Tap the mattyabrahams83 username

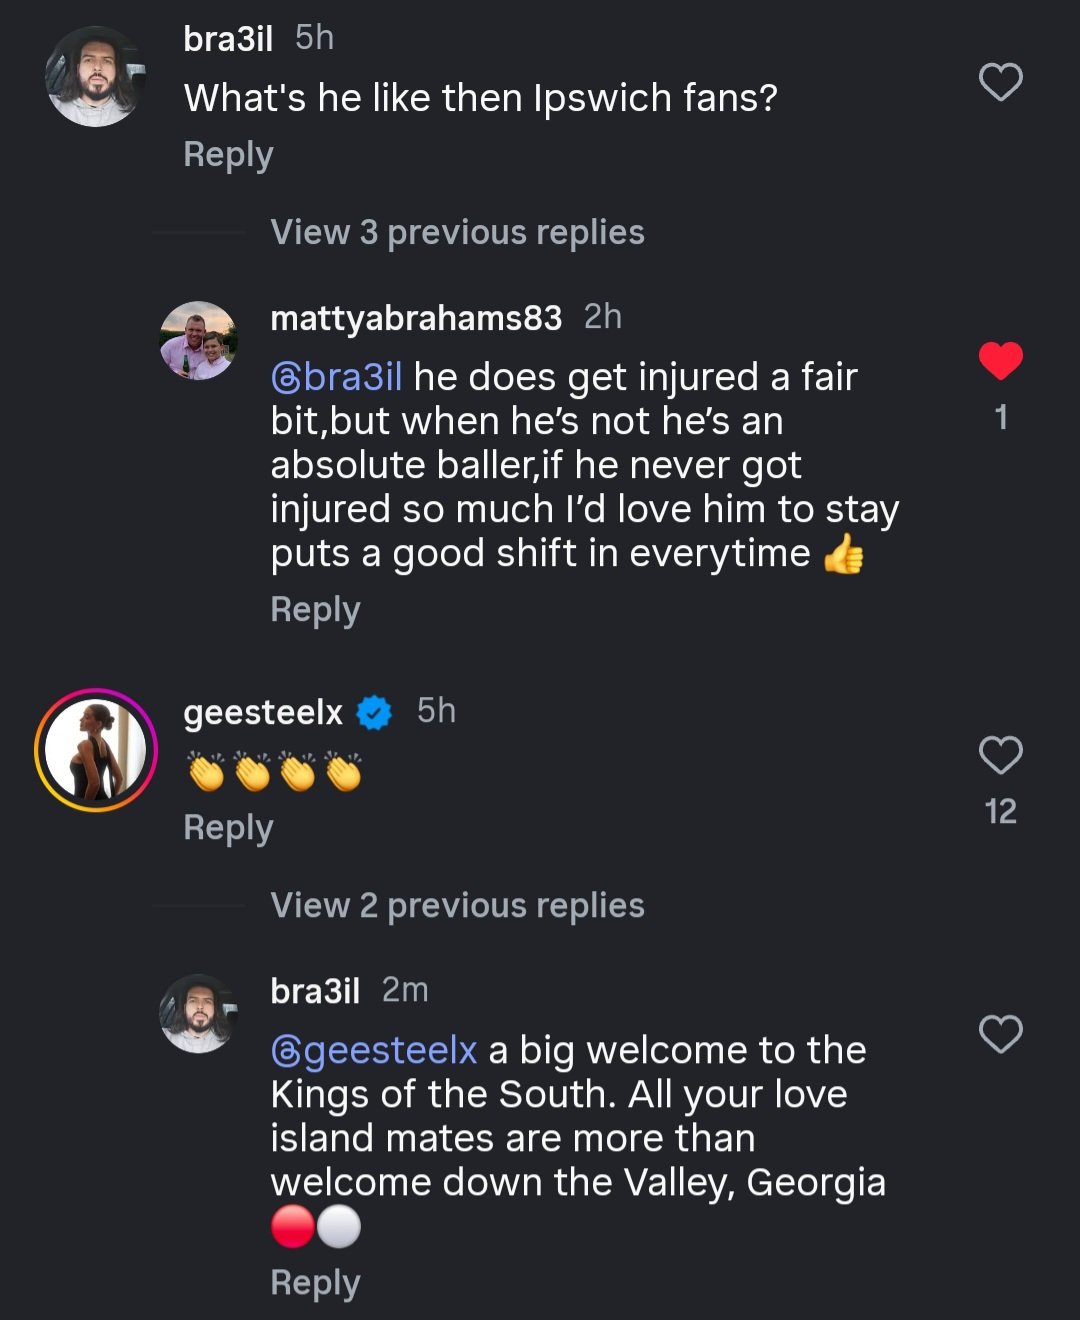tap(416, 318)
